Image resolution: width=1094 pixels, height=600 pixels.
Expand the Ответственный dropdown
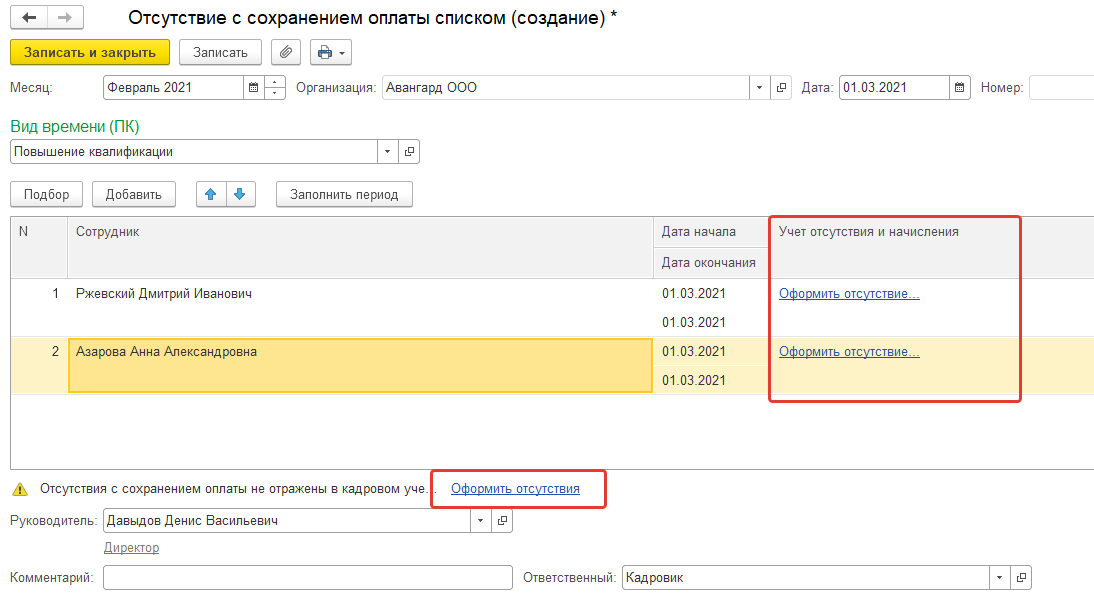(999, 578)
